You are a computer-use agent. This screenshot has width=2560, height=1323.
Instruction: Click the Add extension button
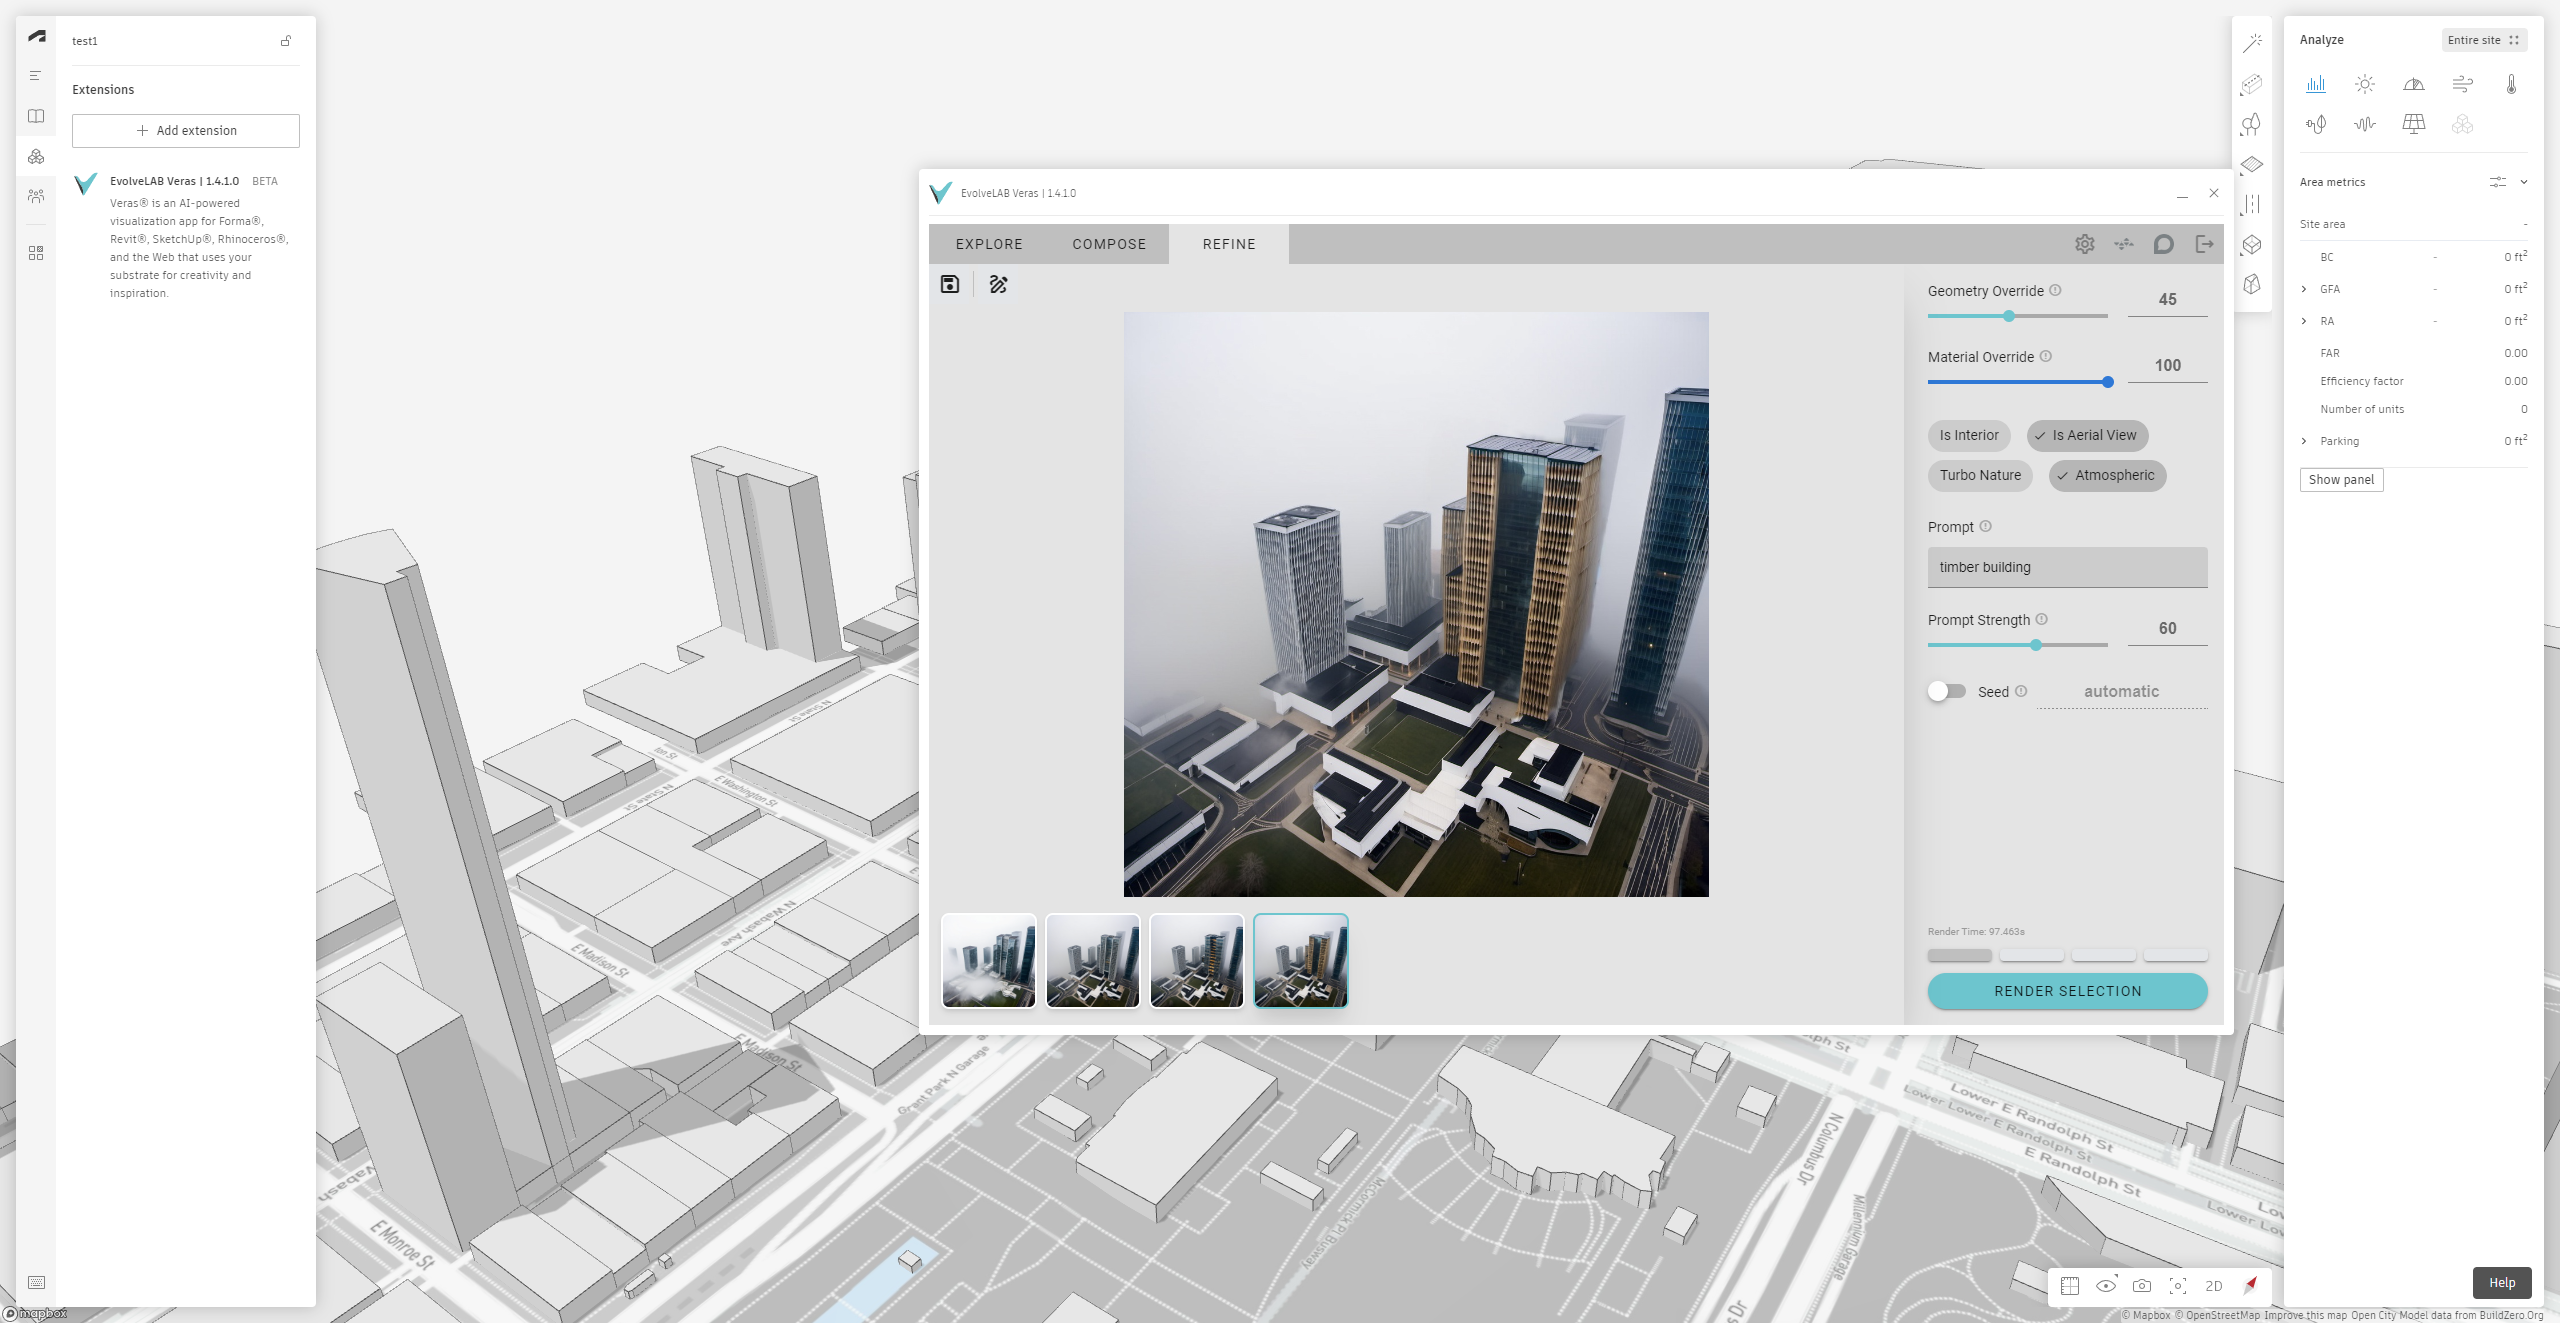click(186, 131)
